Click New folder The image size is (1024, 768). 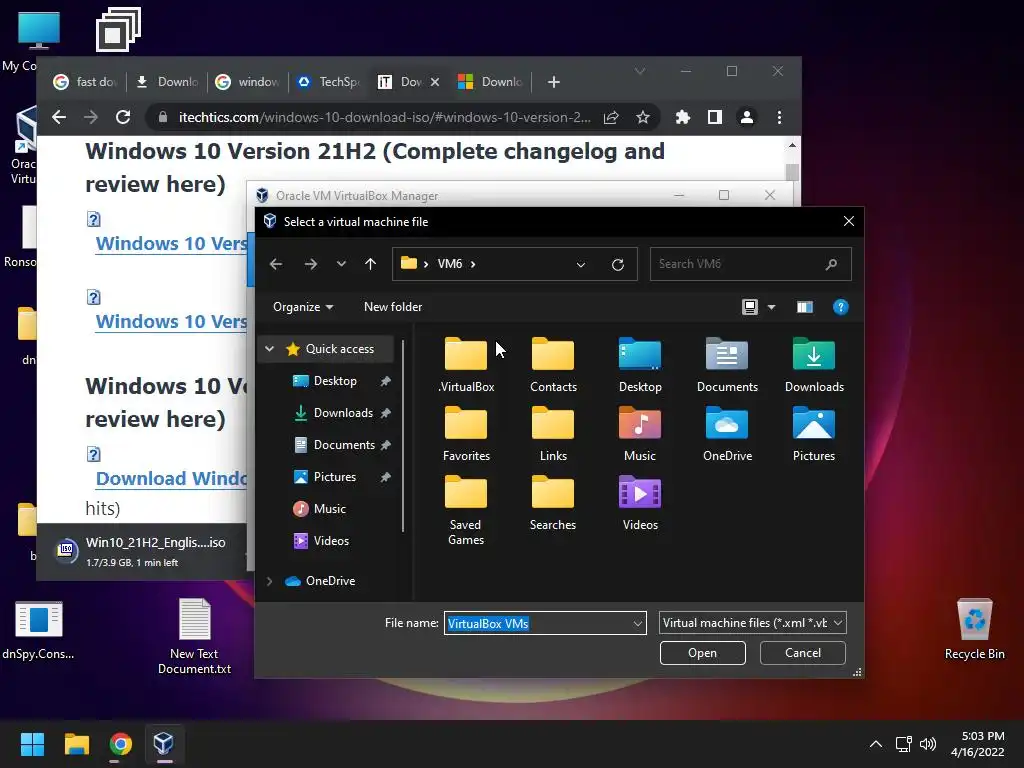393,307
